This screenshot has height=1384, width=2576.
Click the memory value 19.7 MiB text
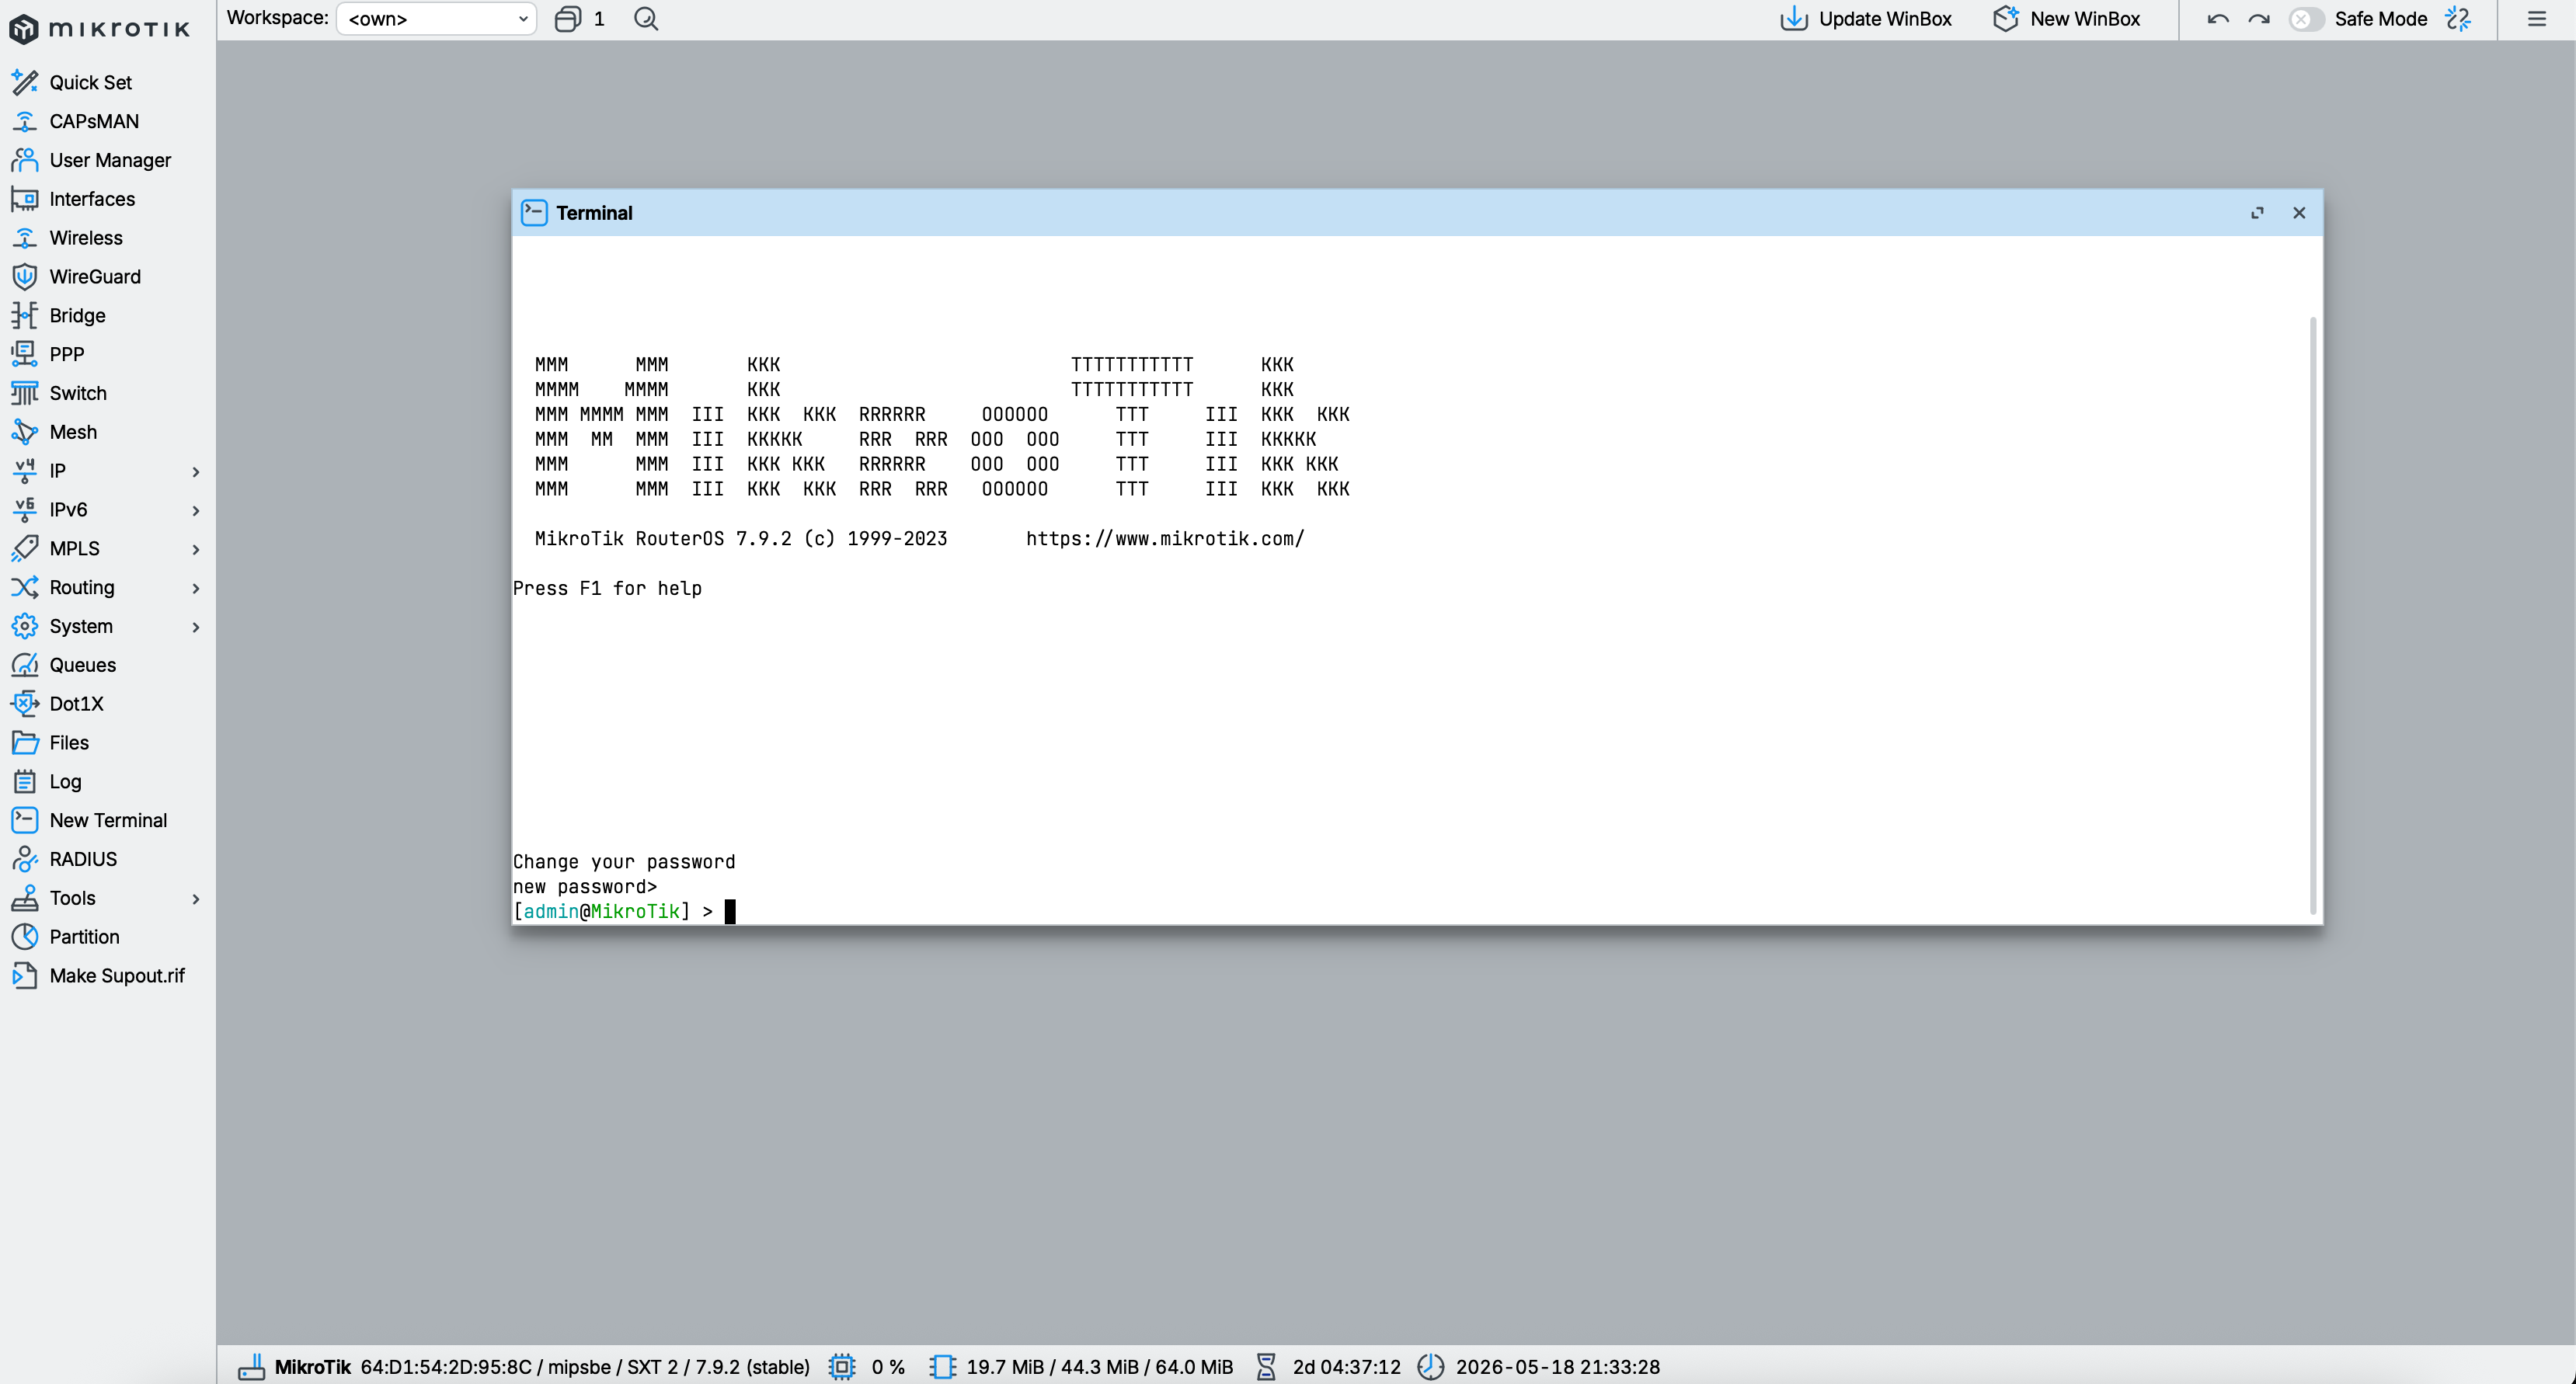point(1004,1366)
